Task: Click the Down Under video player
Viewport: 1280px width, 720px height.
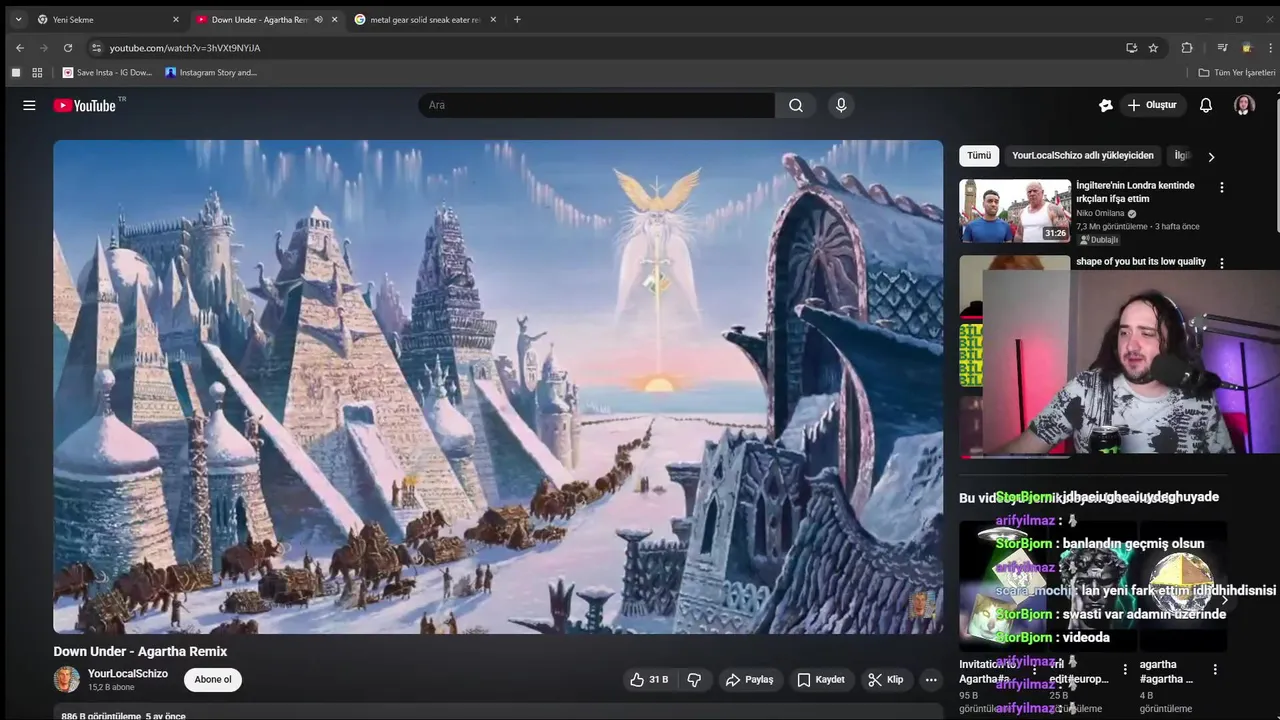Action: [498, 387]
